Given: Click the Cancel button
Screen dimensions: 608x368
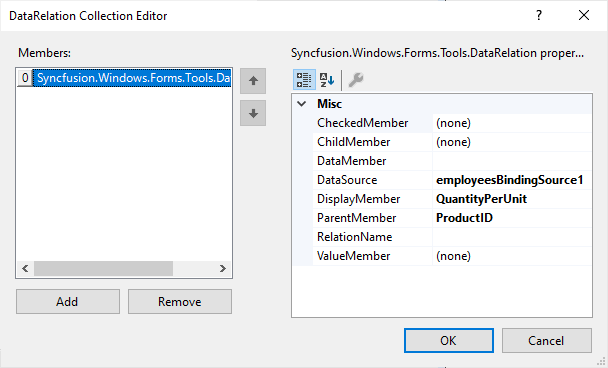Looking at the screenshot, I should pos(547,340).
